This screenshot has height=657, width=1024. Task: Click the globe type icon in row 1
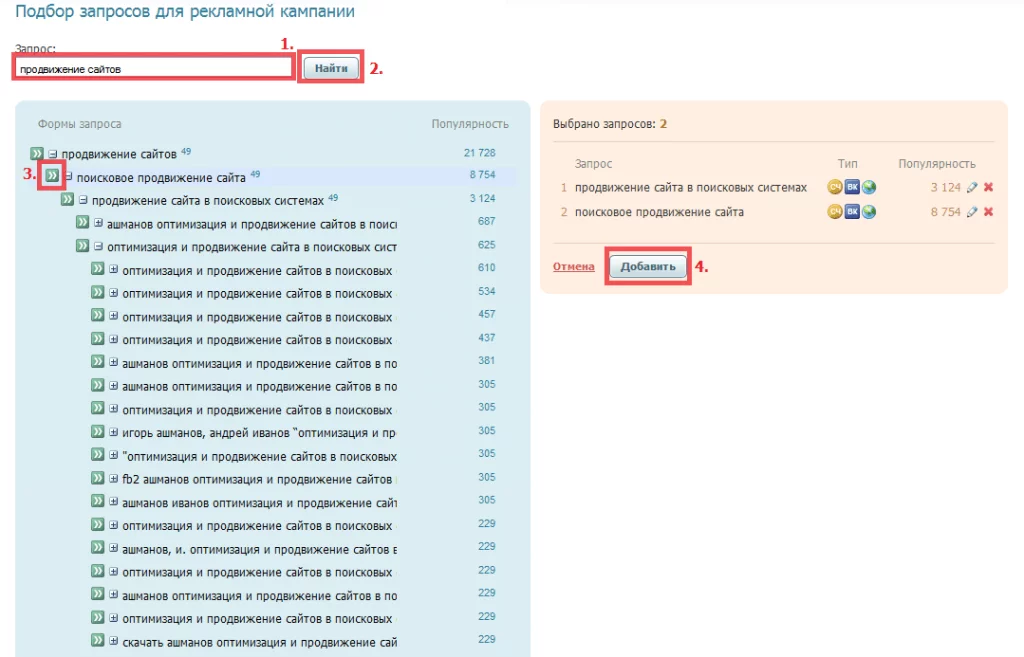click(869, 187)
